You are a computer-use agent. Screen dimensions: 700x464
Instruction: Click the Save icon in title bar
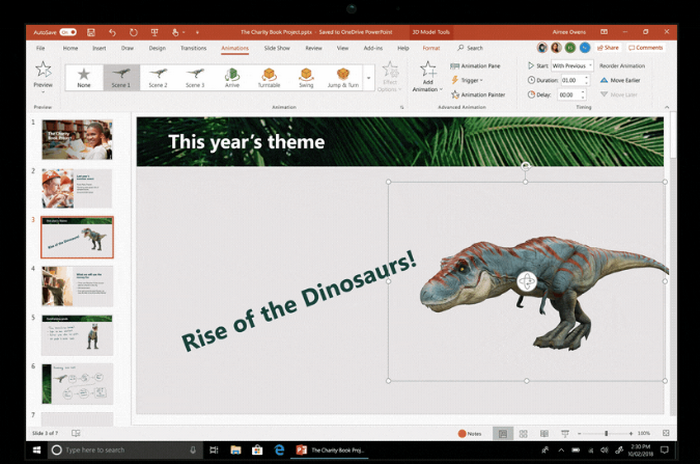(91, 32)
